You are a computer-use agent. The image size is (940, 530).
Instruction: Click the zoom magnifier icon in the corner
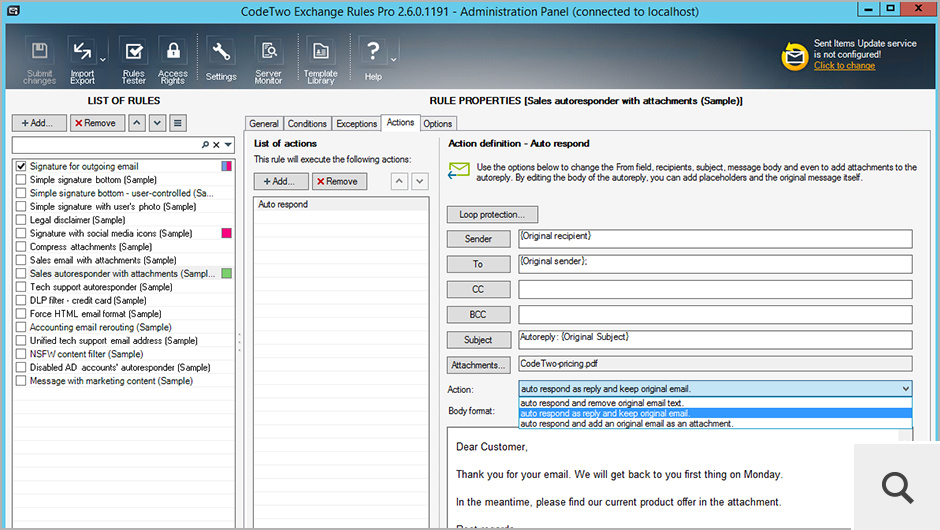click(x=897, y=487)
